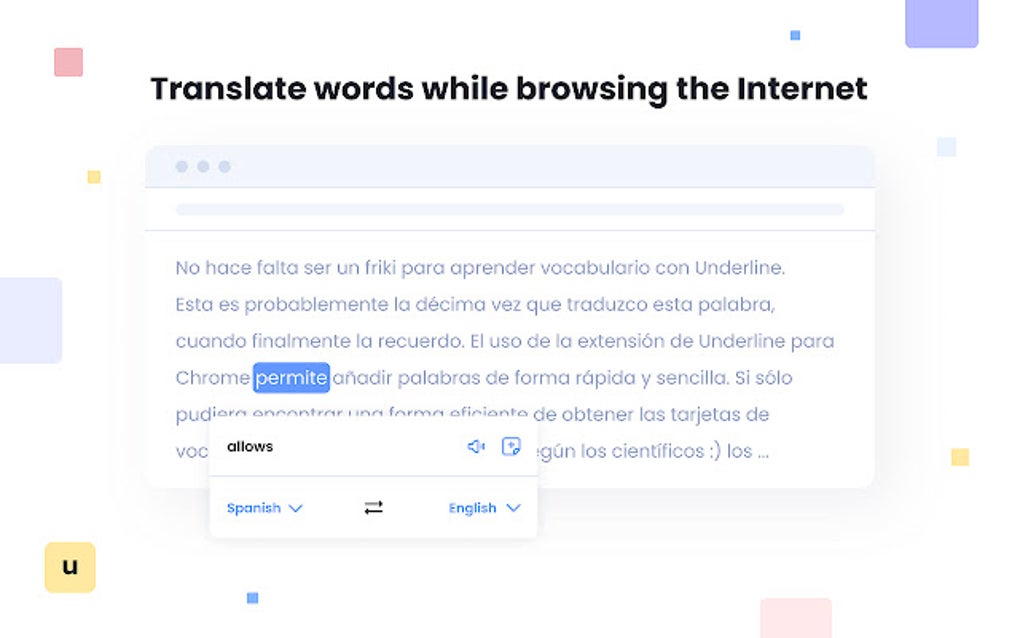Open the English target language dropdown
The height and width of the screenshot is (638, 1020).
click(485, 508)
